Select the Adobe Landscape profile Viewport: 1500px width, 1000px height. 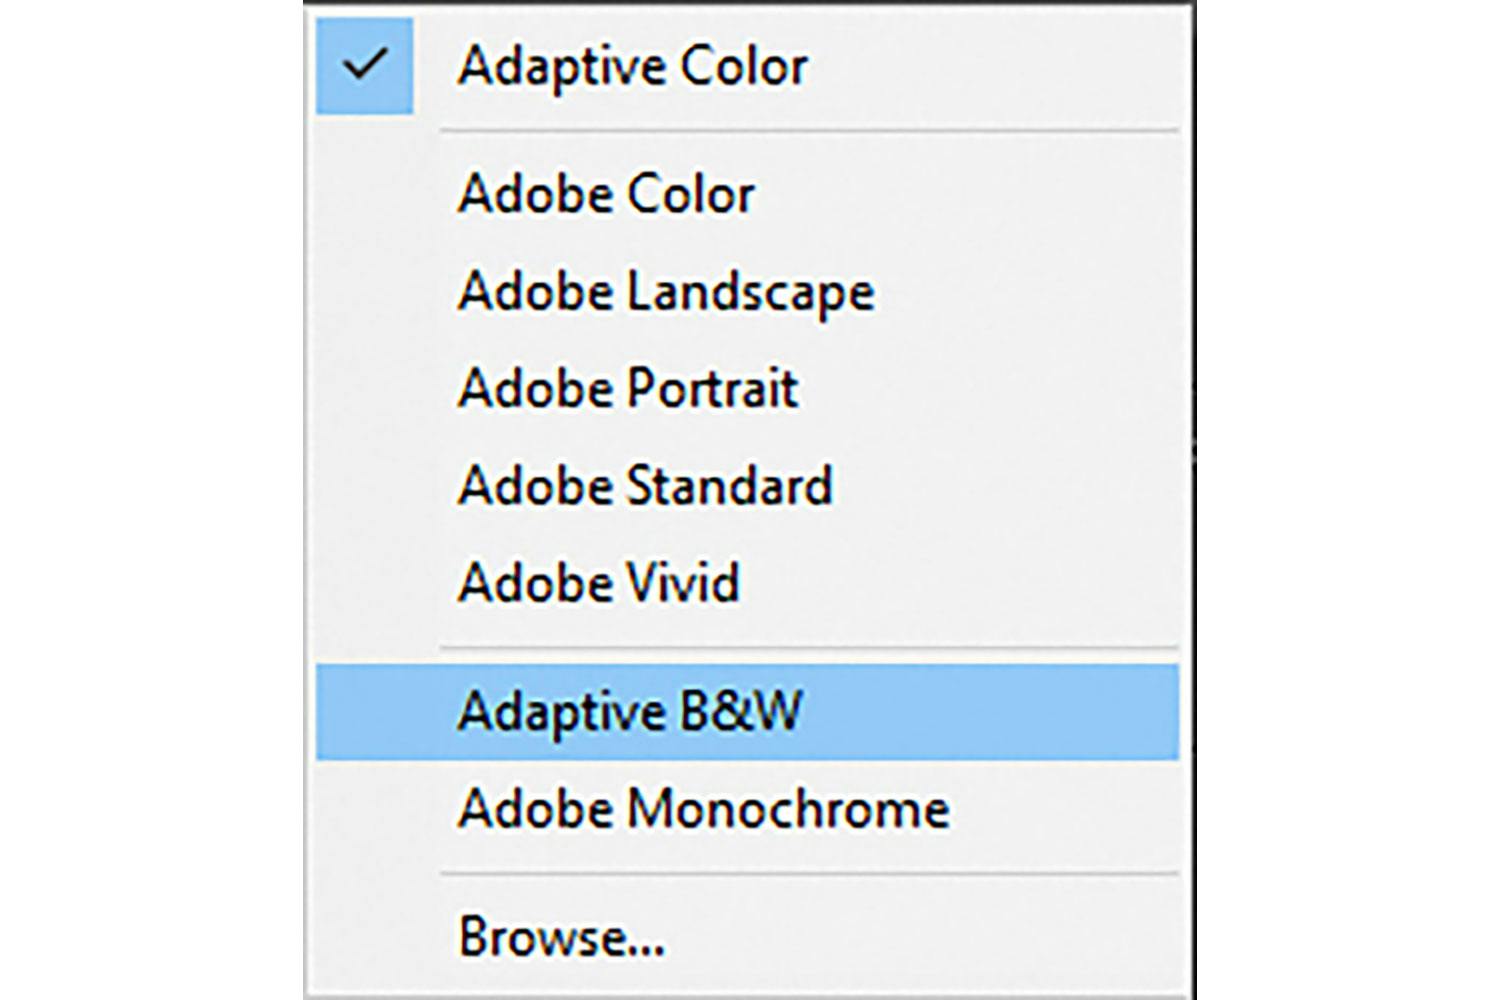[666, 292]
